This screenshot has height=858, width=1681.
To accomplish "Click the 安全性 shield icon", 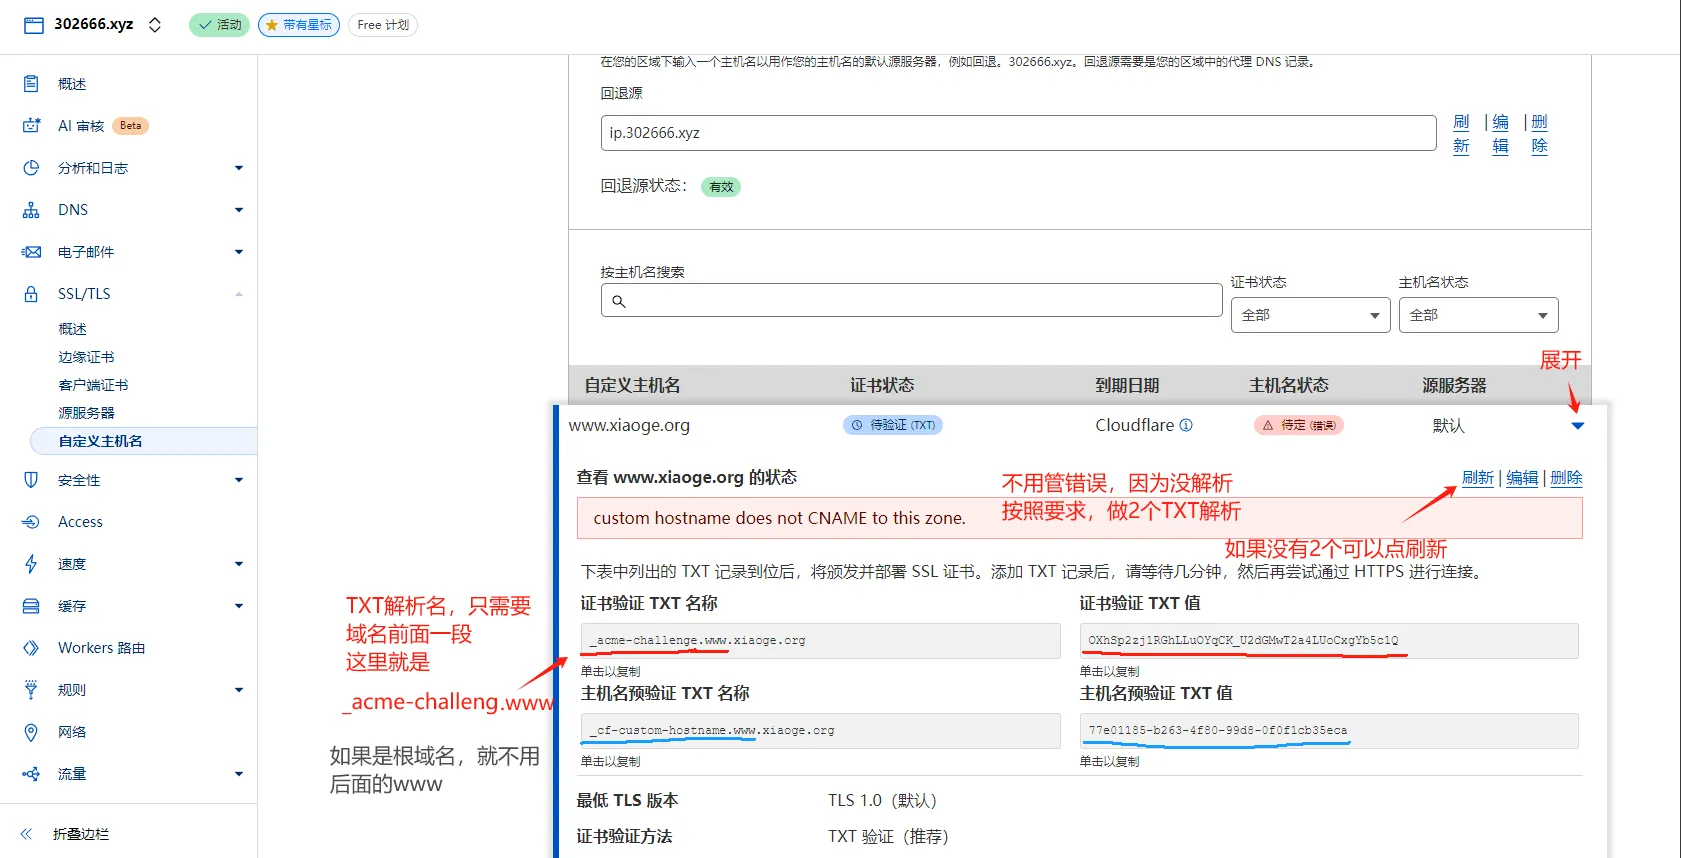I will coord(31,480).
